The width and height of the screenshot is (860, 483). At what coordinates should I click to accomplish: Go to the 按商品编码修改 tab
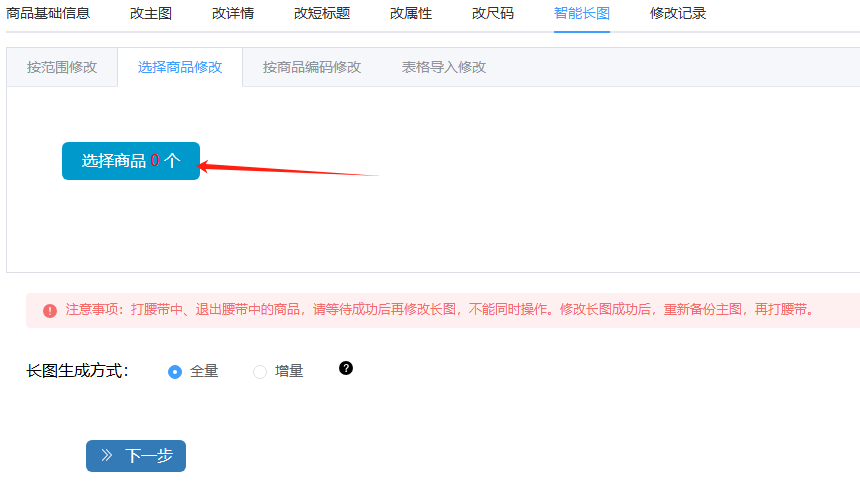312,67
